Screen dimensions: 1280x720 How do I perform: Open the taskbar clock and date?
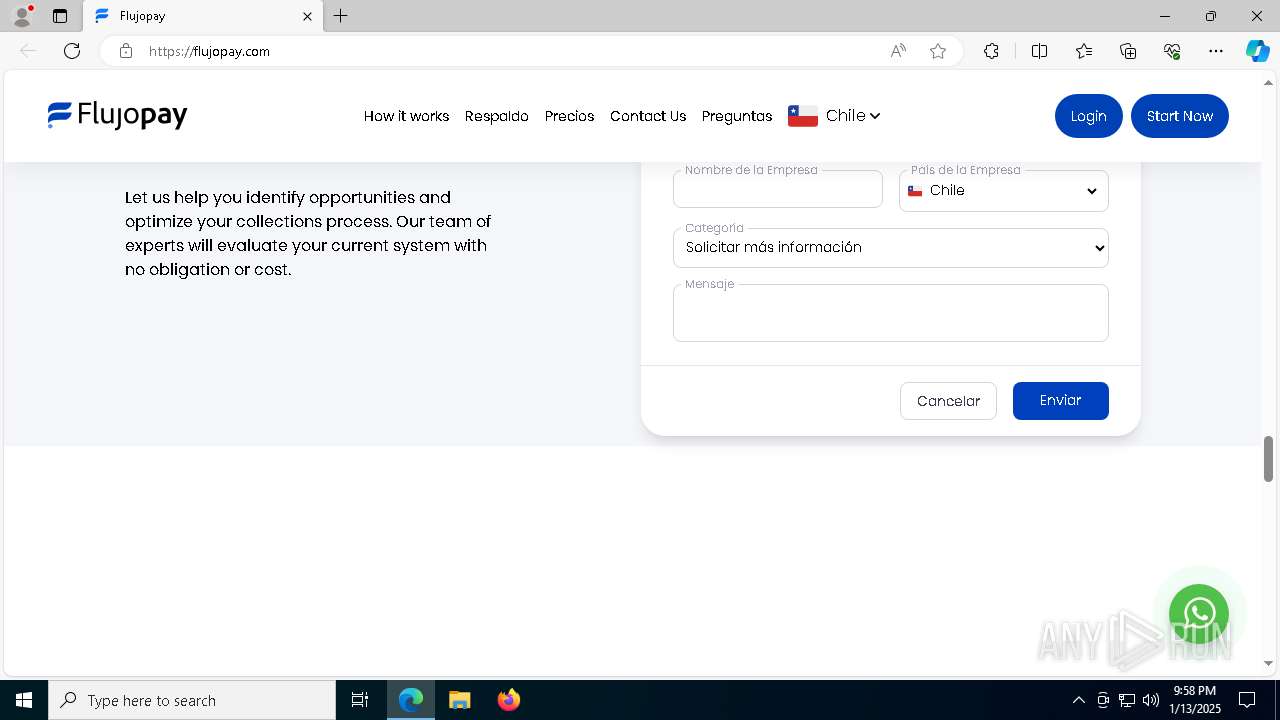click(1195, 700)
